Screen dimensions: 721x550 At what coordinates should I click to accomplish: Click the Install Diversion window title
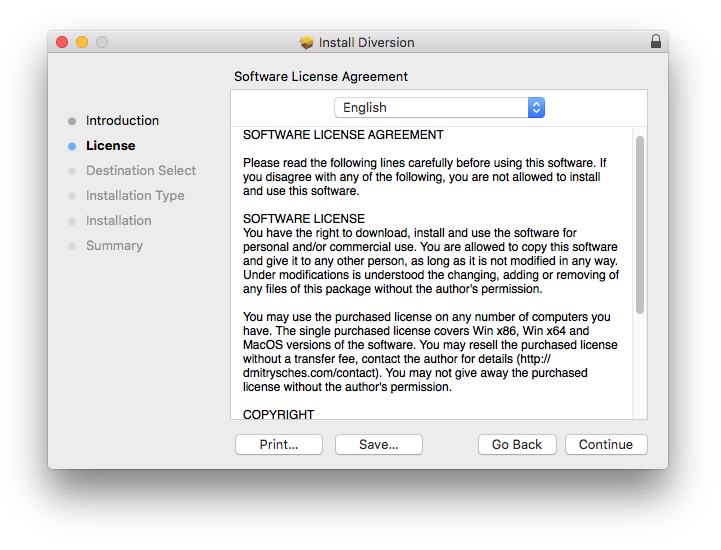[x=366, y=42]
